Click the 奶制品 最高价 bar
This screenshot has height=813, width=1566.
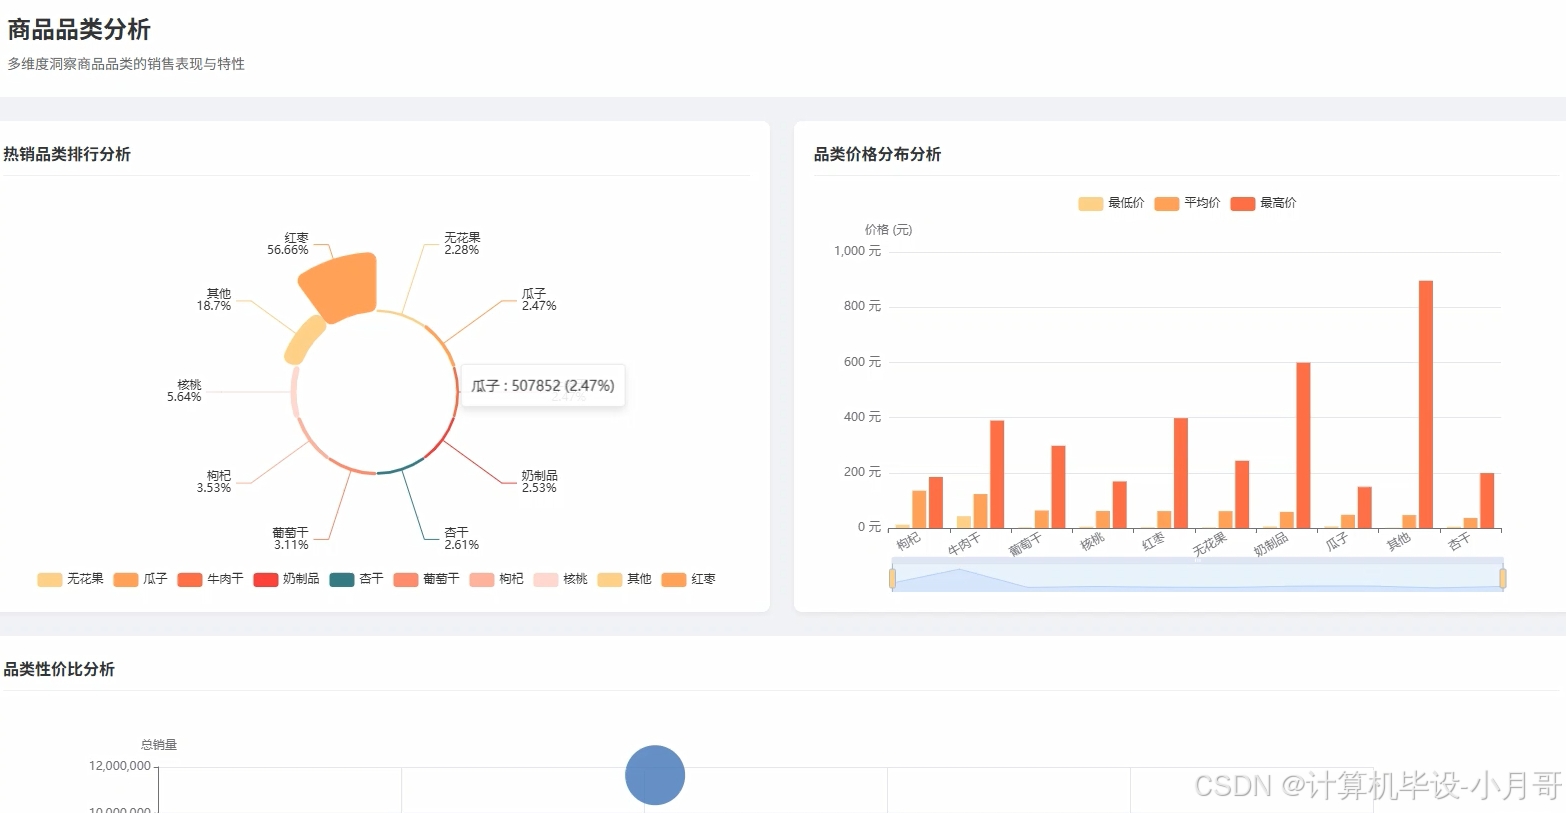(1303, 445)
